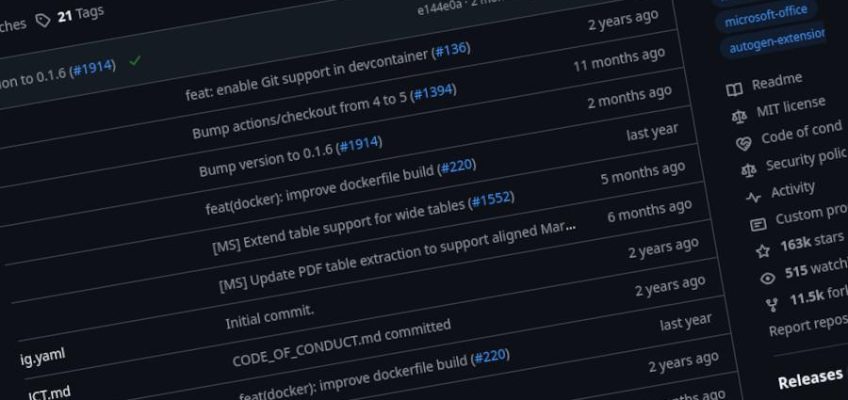
Task: View the 163k stars link
Action: click(812, 242)
